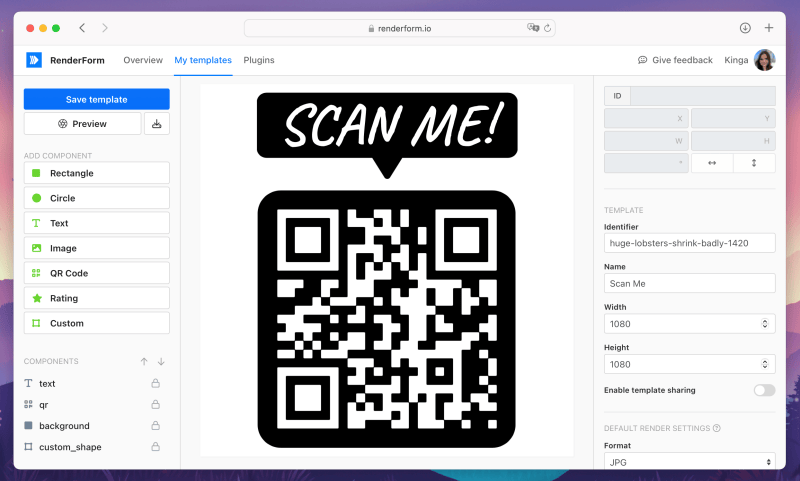Open Default Render Settings help icon
This screenshot has height=481, width=800.
(x=717, y=428)
